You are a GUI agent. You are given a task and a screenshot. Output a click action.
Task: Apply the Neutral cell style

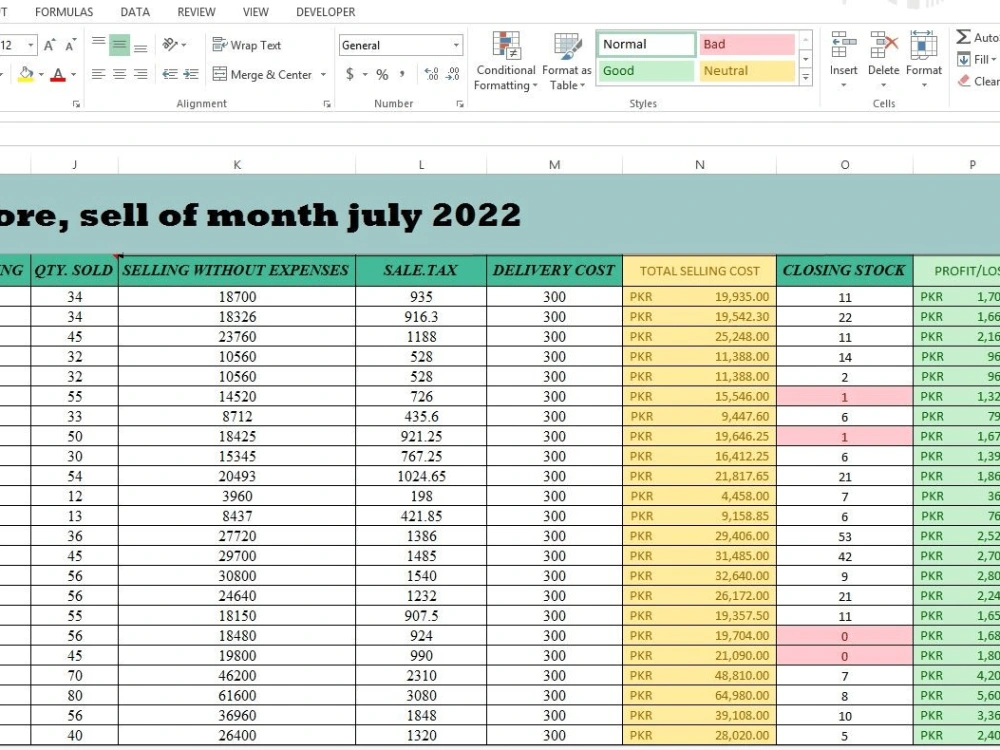(x=746, y=71)
